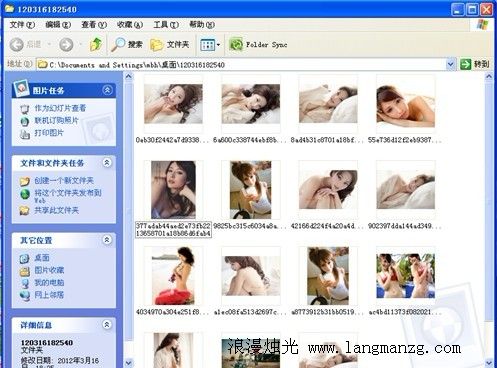Click Print pictures (打印图片) link
The width and height of the screenshot is (497, 368).
[49, 133]
